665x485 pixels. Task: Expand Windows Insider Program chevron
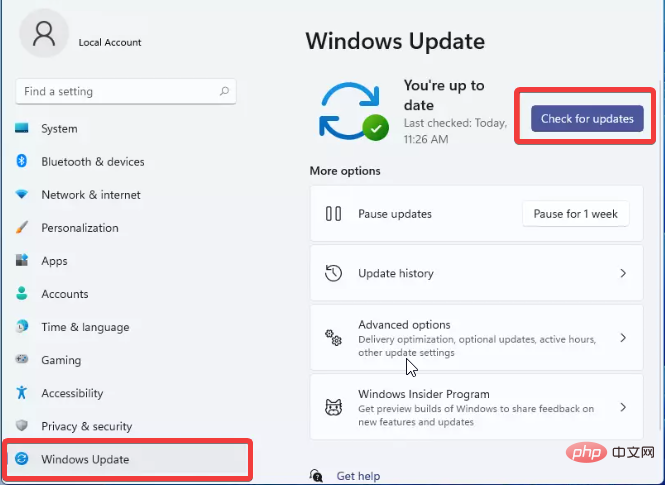coord(623,407)
